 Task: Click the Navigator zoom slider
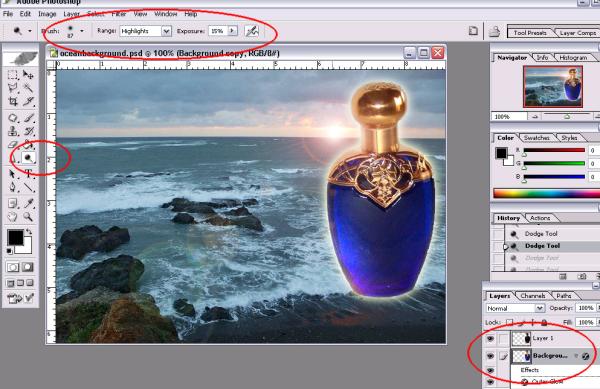(567, 116)
